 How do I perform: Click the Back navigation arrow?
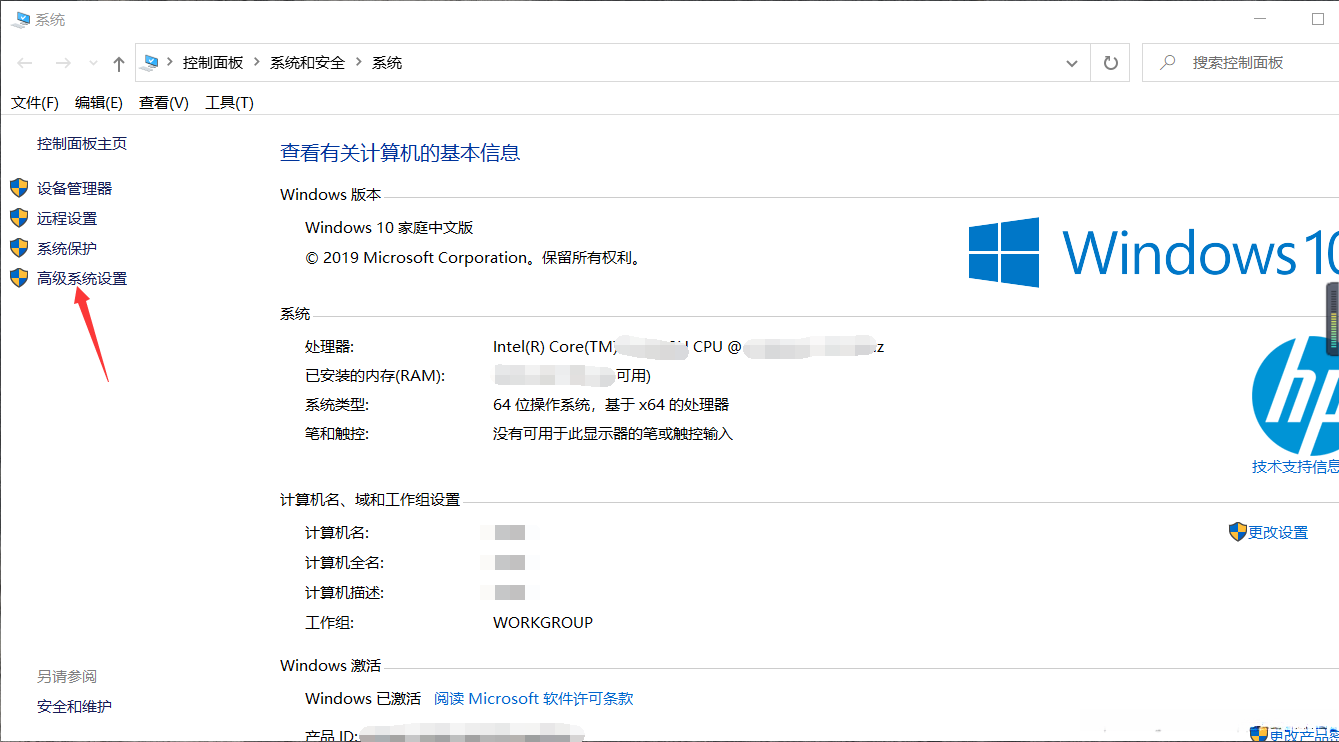coord(25,63)
